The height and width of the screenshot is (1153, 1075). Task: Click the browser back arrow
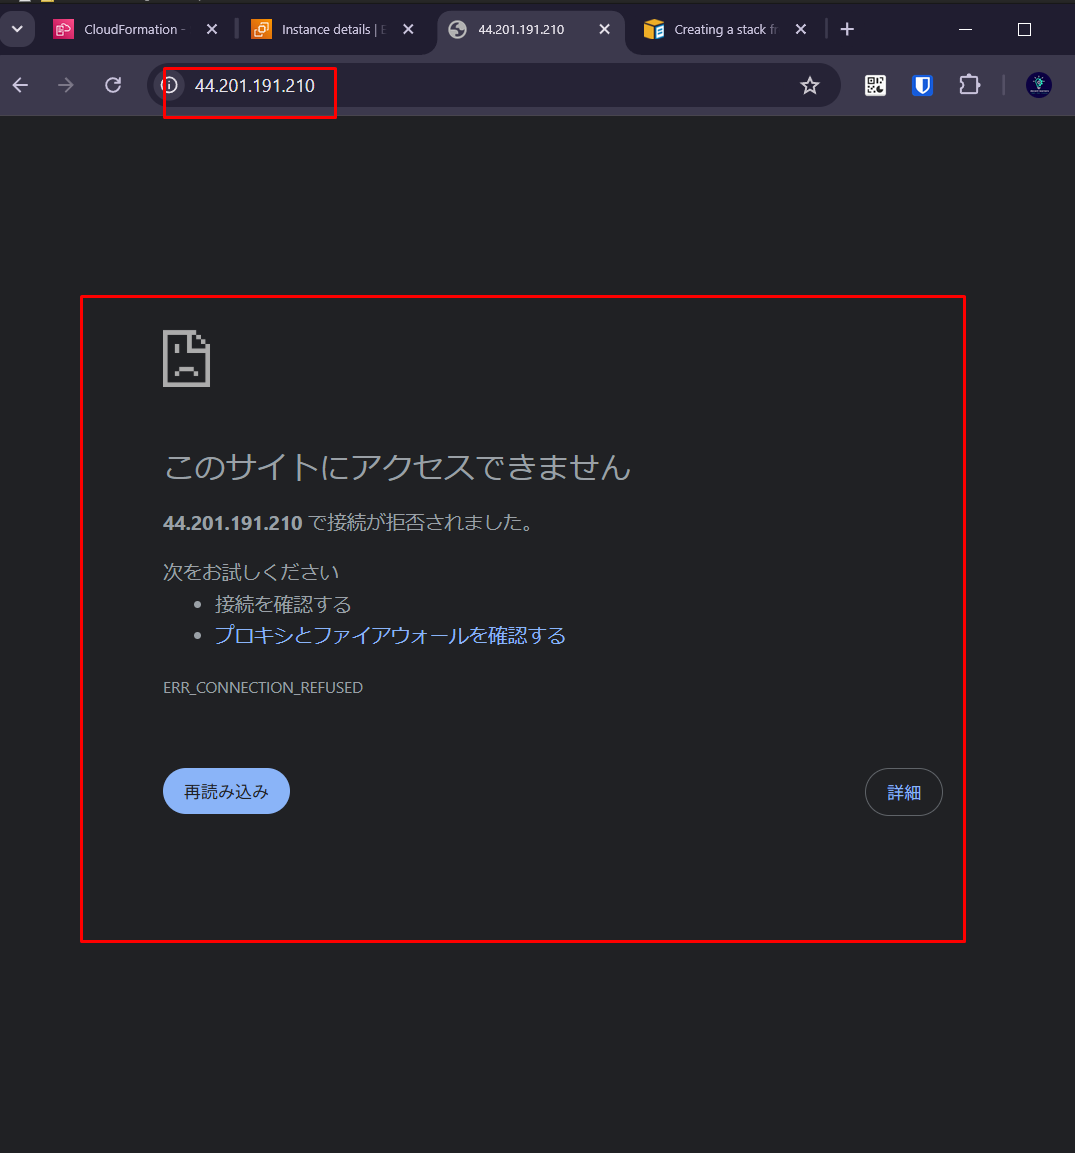point(20,85)
